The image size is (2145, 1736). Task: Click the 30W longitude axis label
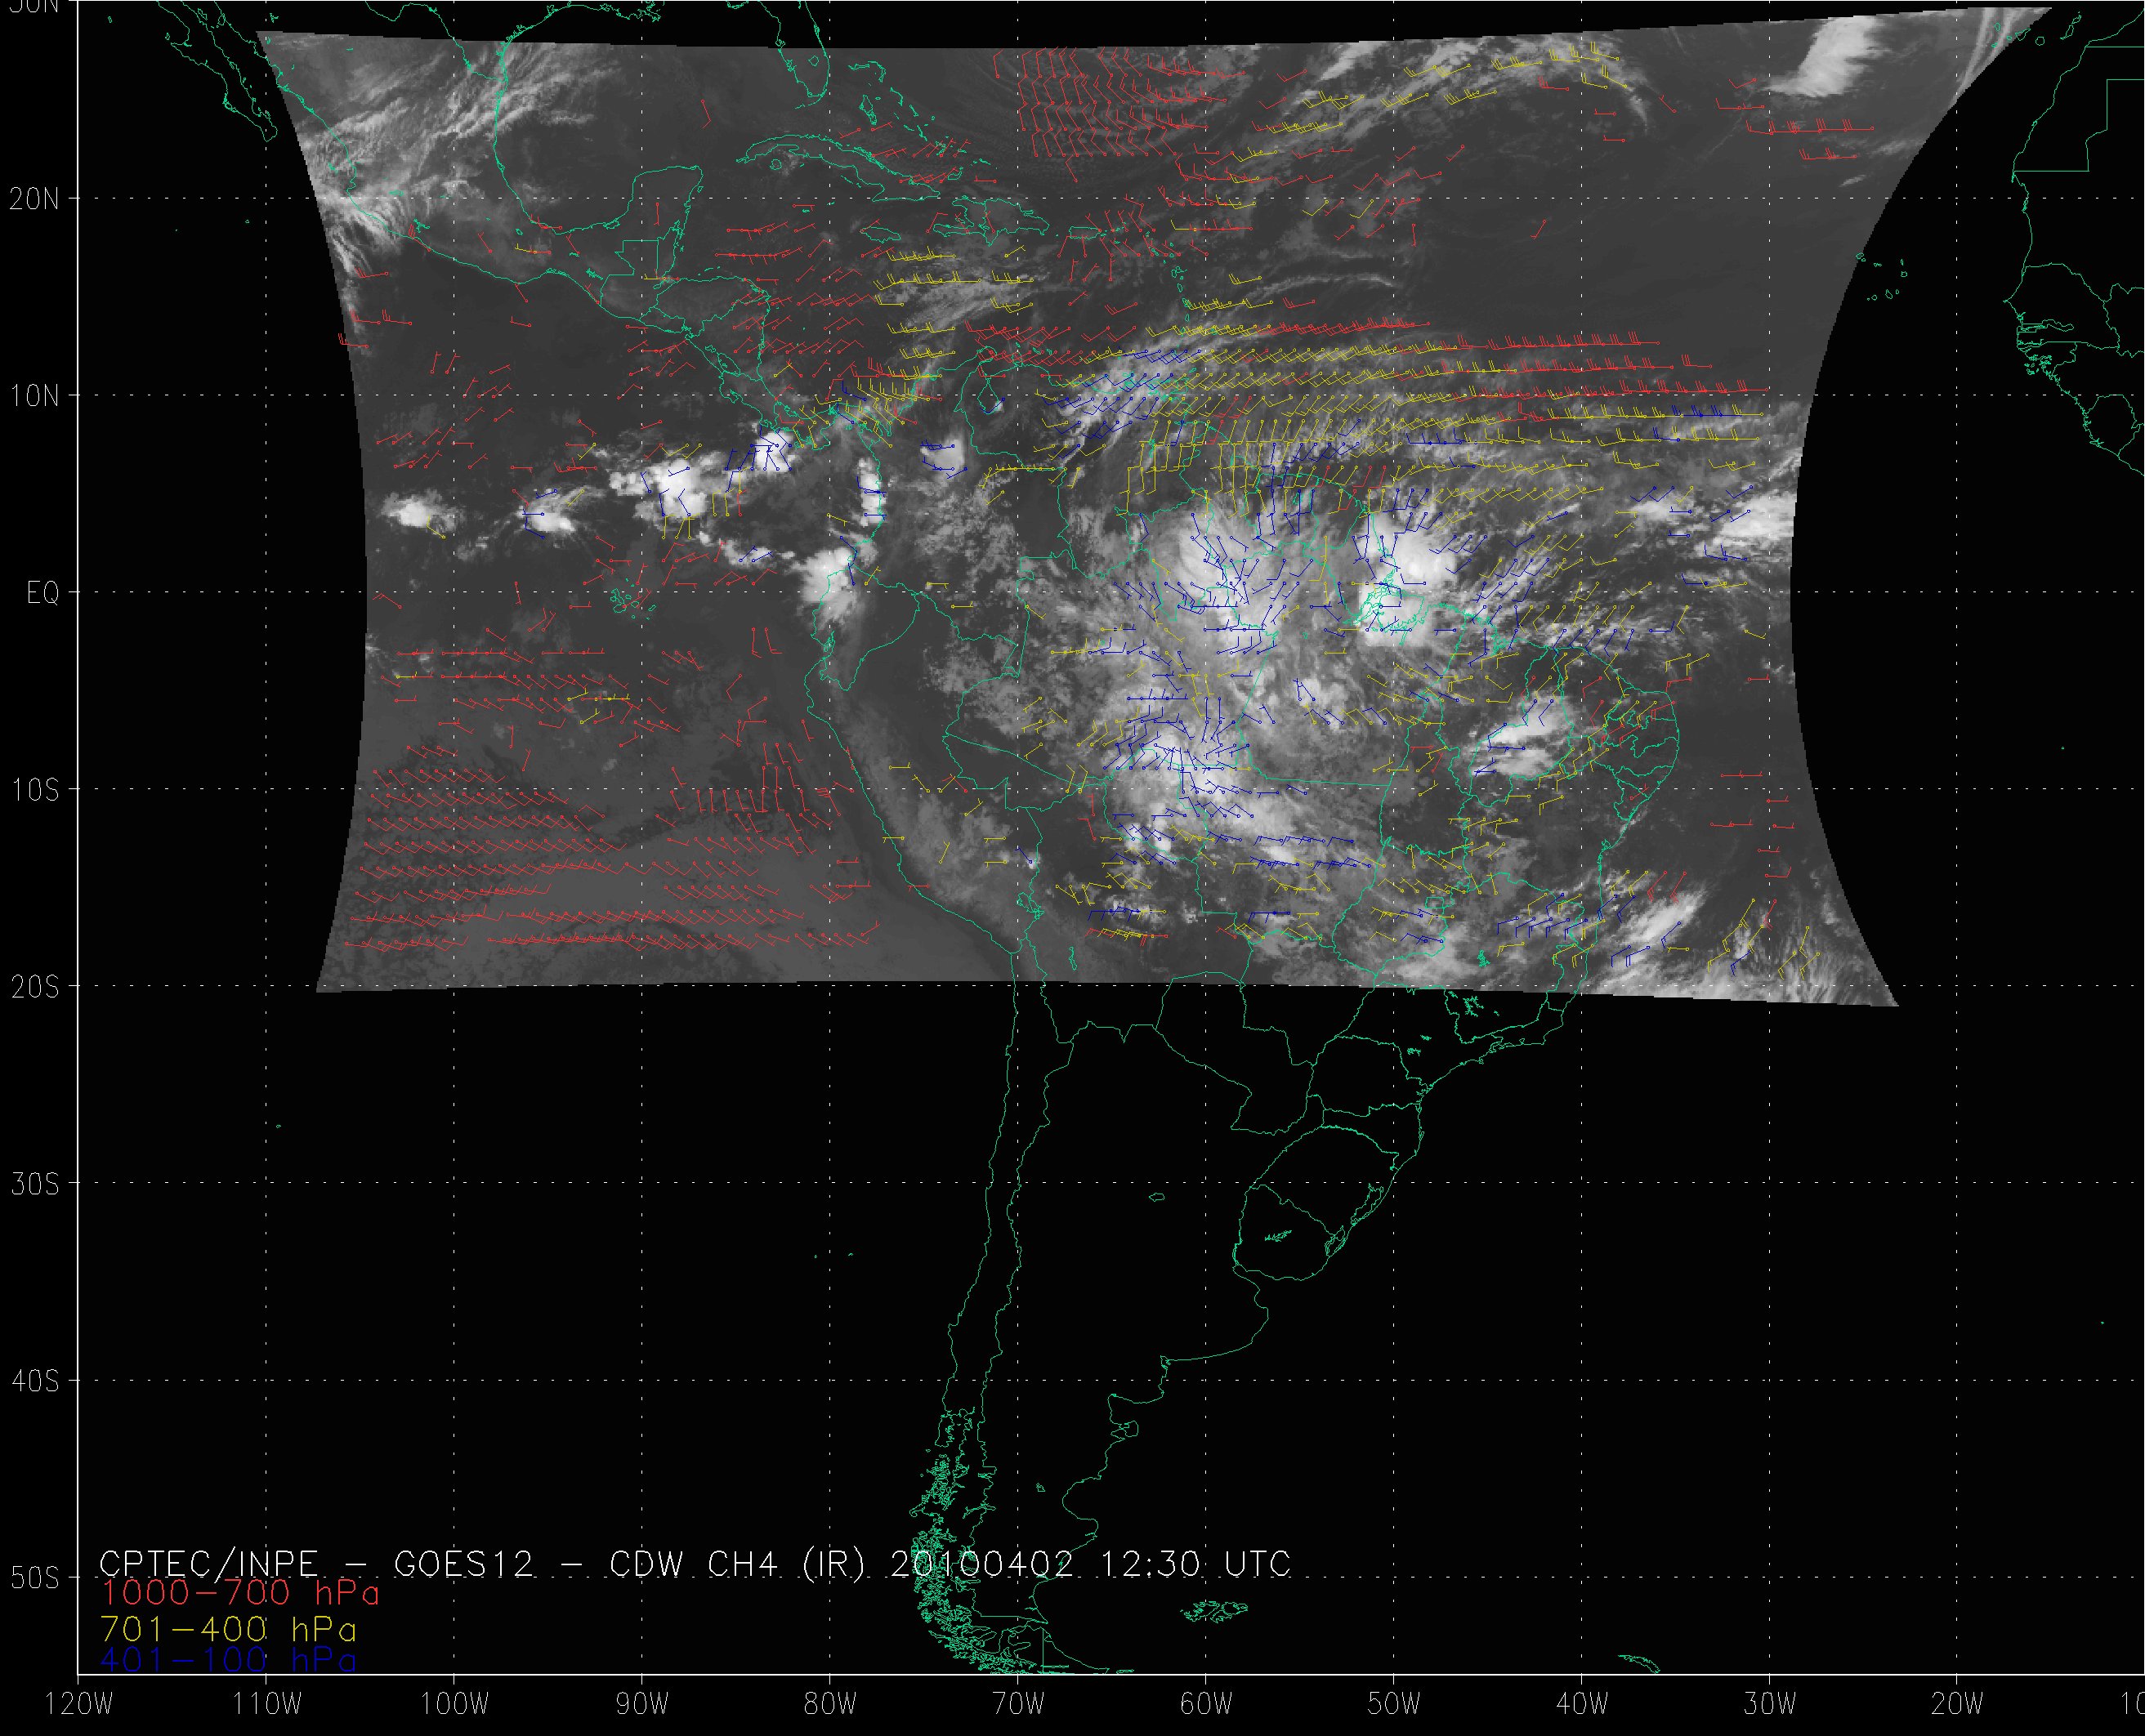coord(1769,1704)
